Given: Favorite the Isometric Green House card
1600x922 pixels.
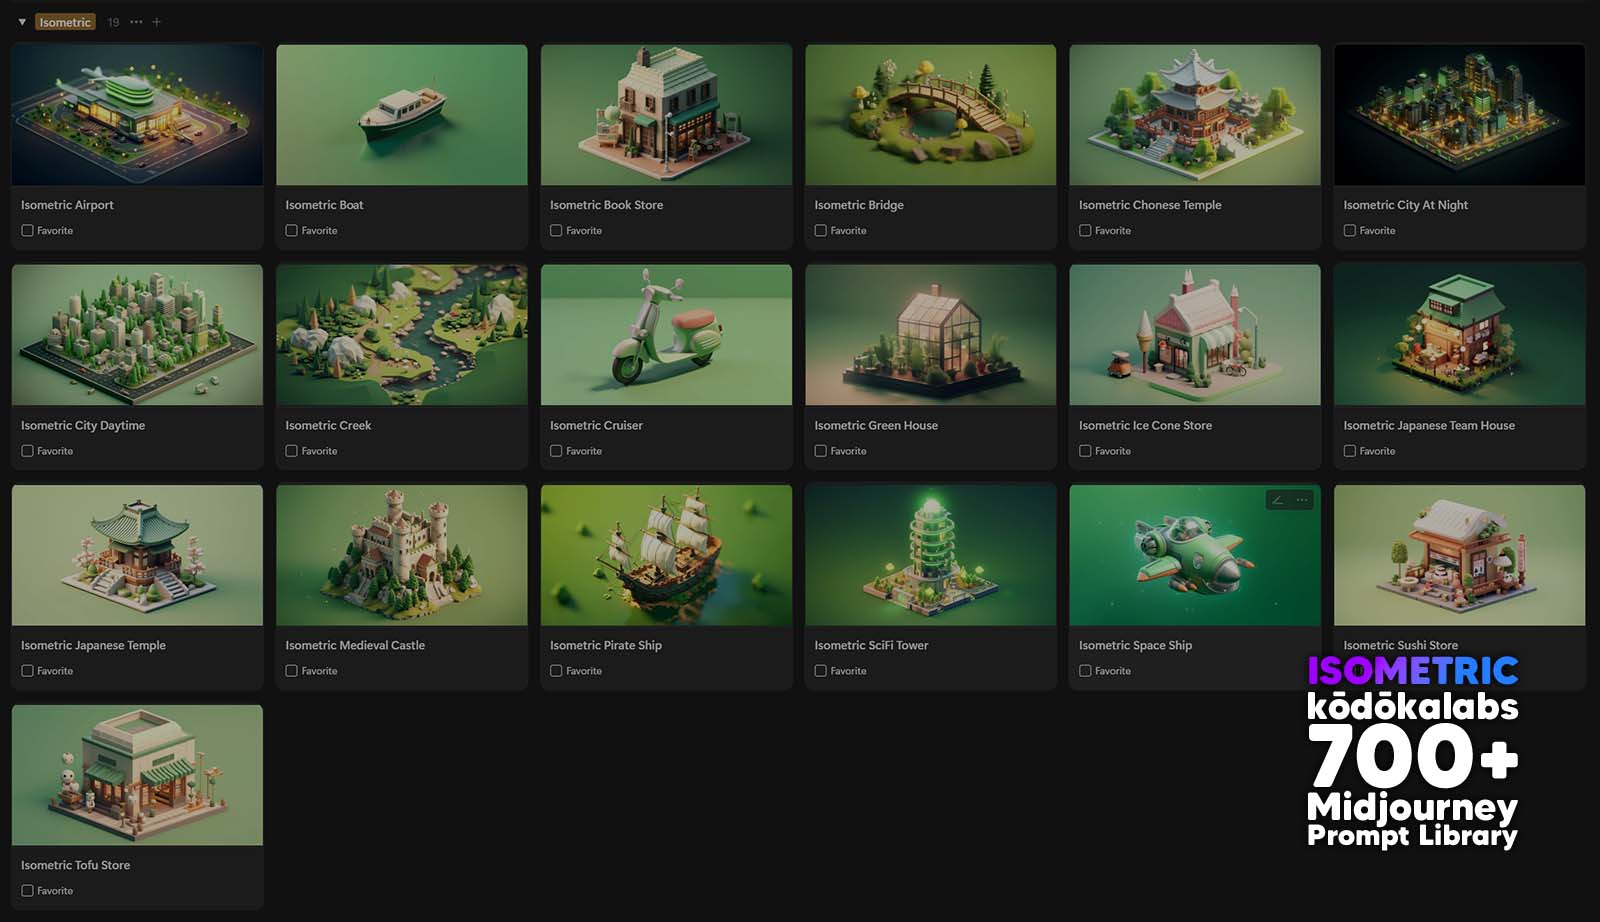Looking at the screenshot, I should 821,451.
